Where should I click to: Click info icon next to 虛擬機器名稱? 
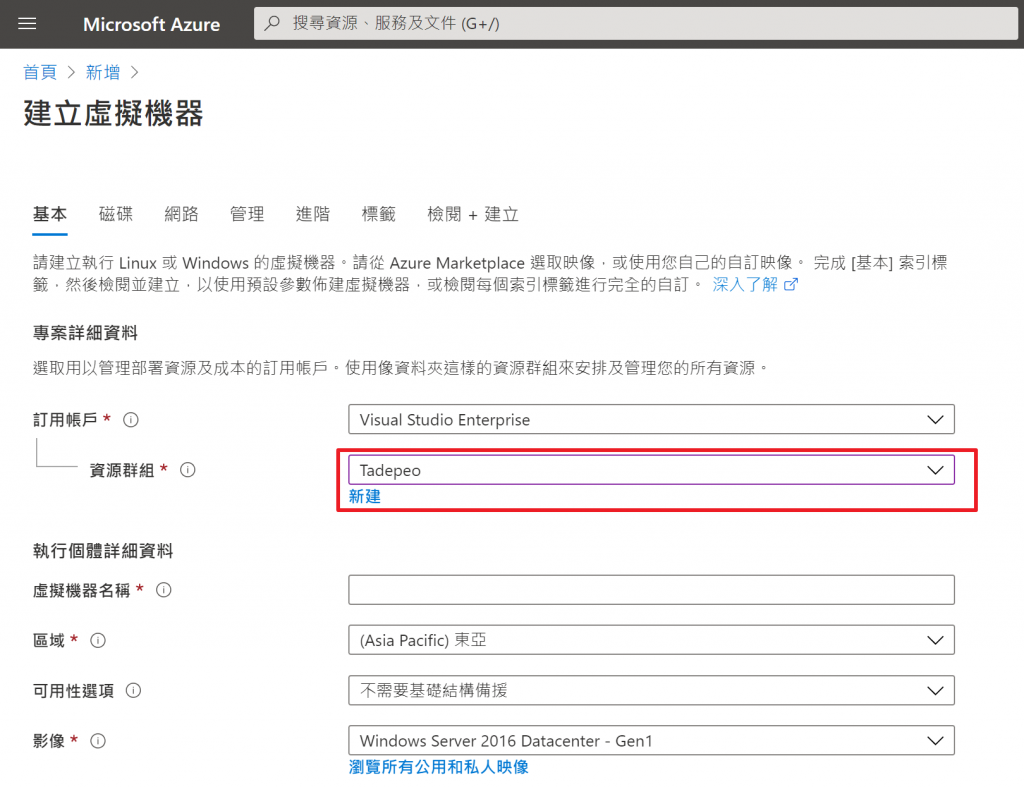coord(163,590)
